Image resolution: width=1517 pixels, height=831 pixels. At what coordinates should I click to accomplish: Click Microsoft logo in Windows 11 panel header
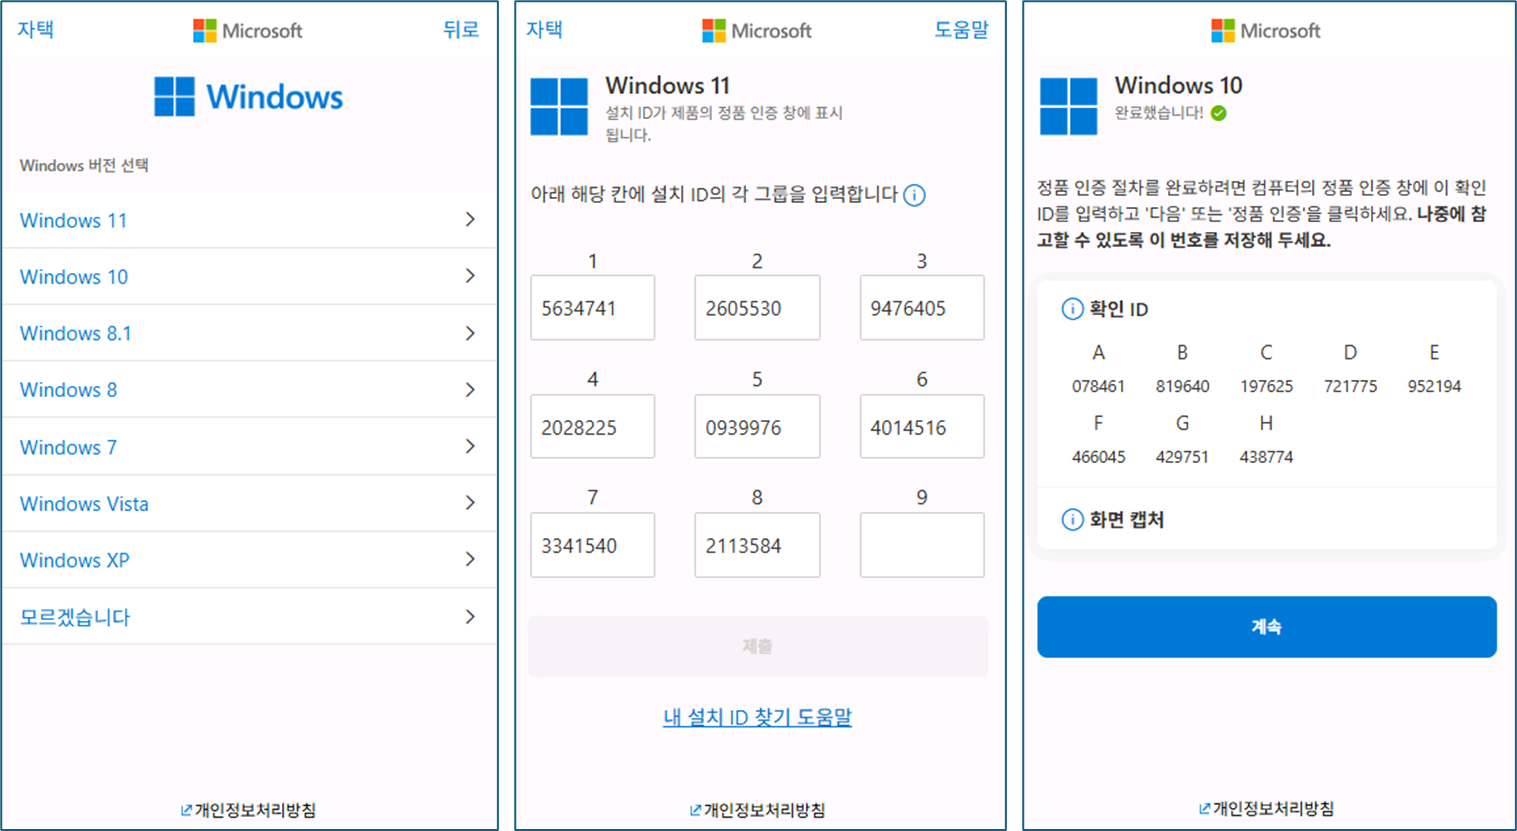[x=757, y=31]
